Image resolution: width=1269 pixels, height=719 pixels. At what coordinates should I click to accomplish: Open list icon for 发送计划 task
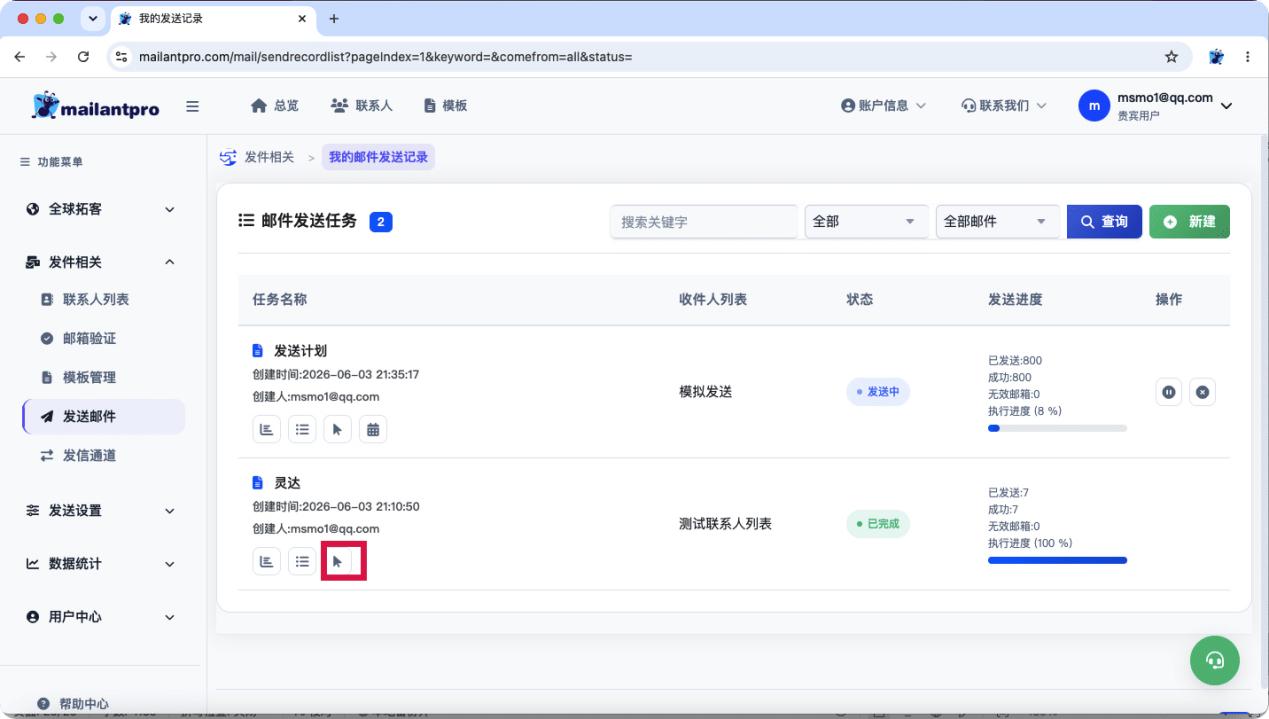click(x=302, y=429)
